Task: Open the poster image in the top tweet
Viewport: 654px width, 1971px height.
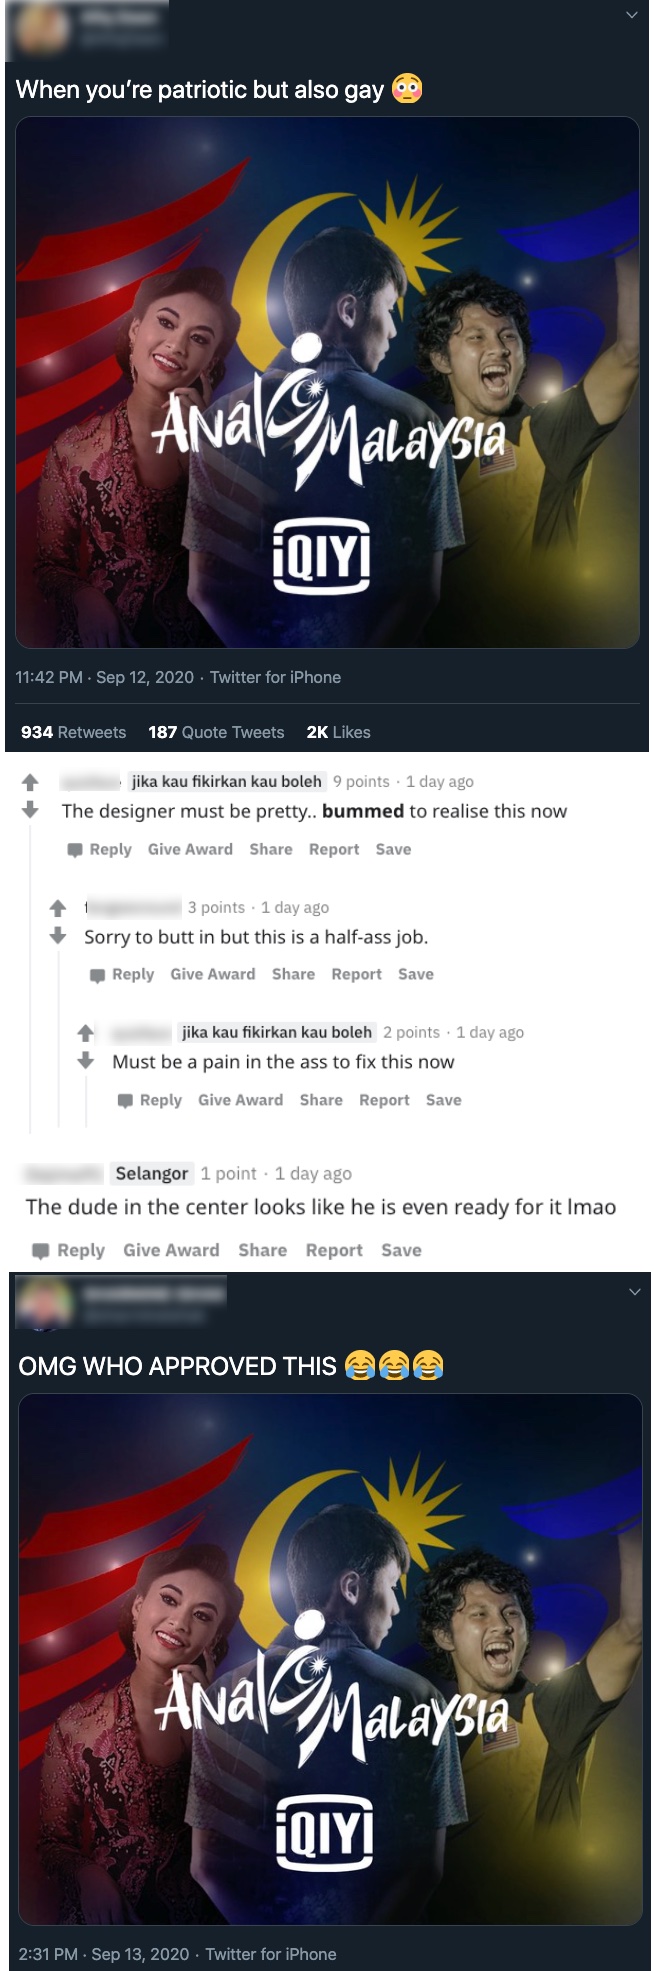Action: coord(327,382)
